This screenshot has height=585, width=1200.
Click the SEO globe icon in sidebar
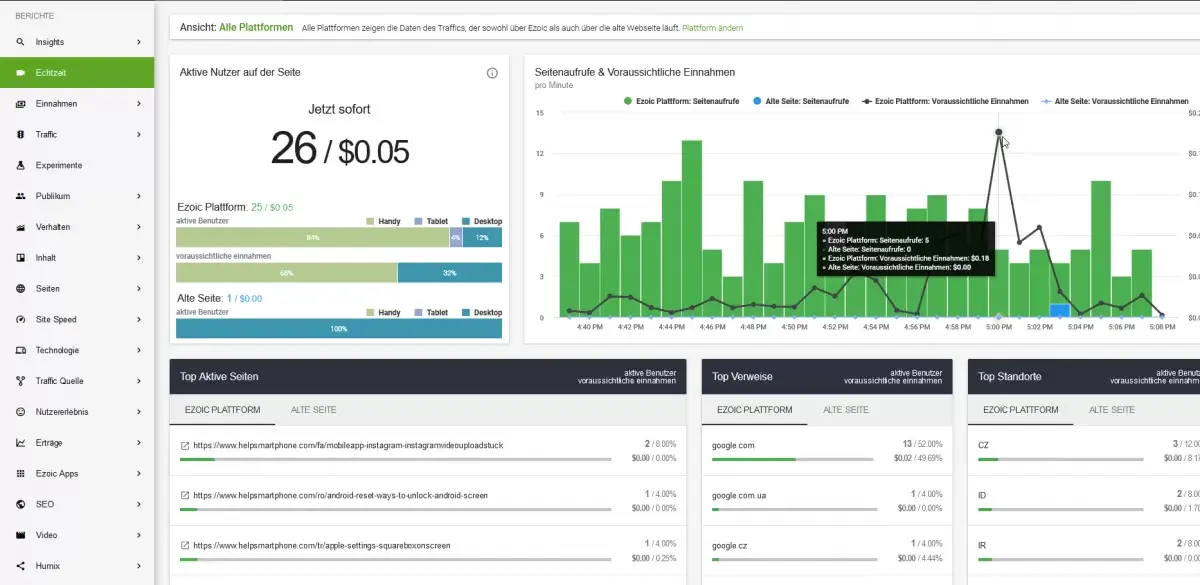20,505
